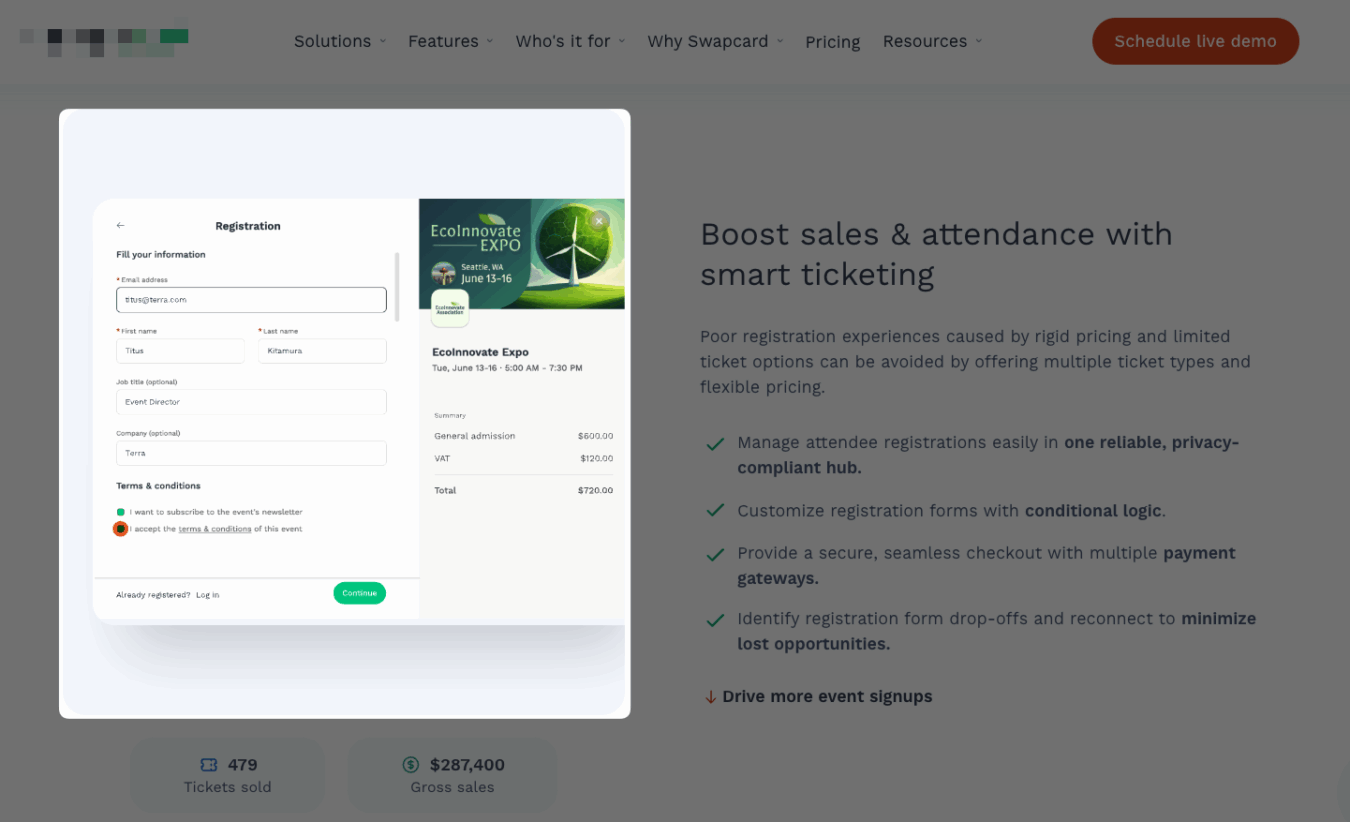This screenshot has height=822, width=1350.
Task: Expand the Why Swapcard menu
Action: pos(715,41)
